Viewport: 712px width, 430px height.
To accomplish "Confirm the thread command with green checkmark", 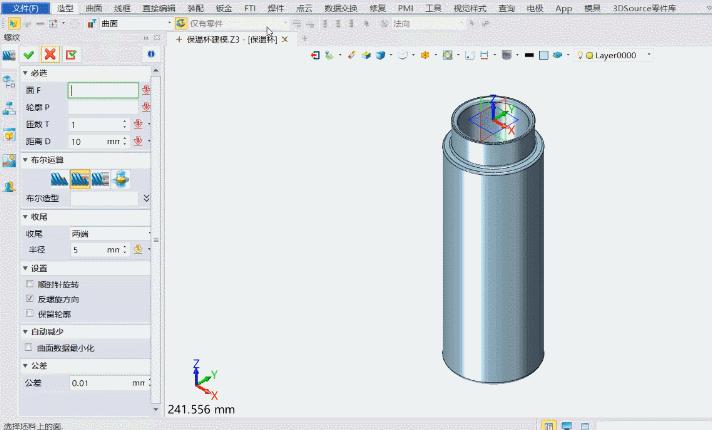I will (x=29, y=55).
